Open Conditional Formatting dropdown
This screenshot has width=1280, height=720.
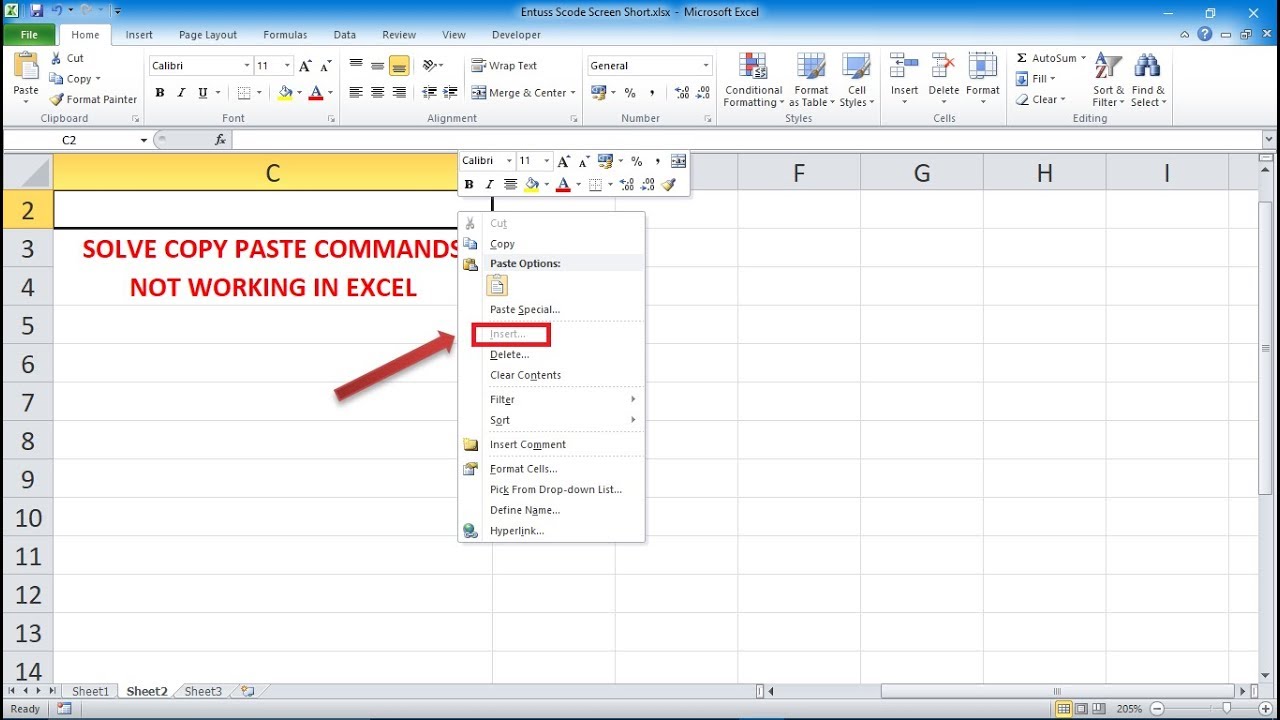click(753, 80)
